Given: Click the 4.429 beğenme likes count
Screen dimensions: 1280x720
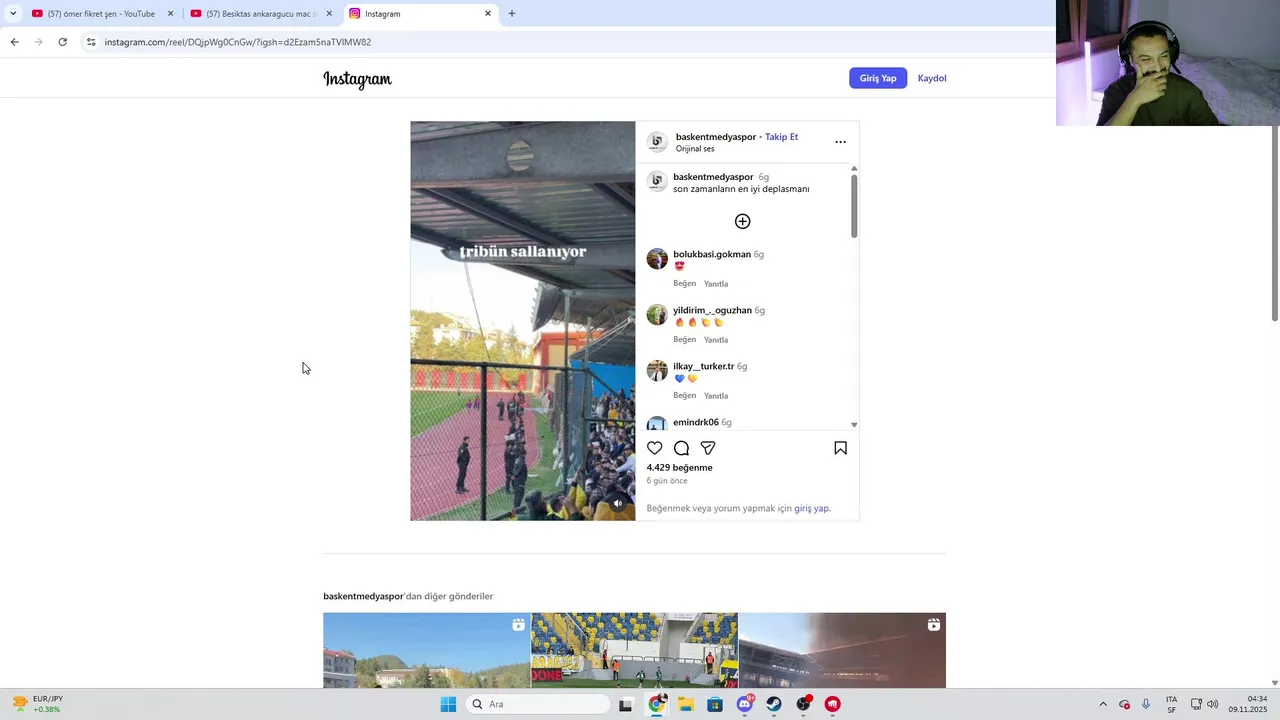Looking at the screenshot, I should tap(679, 468).
